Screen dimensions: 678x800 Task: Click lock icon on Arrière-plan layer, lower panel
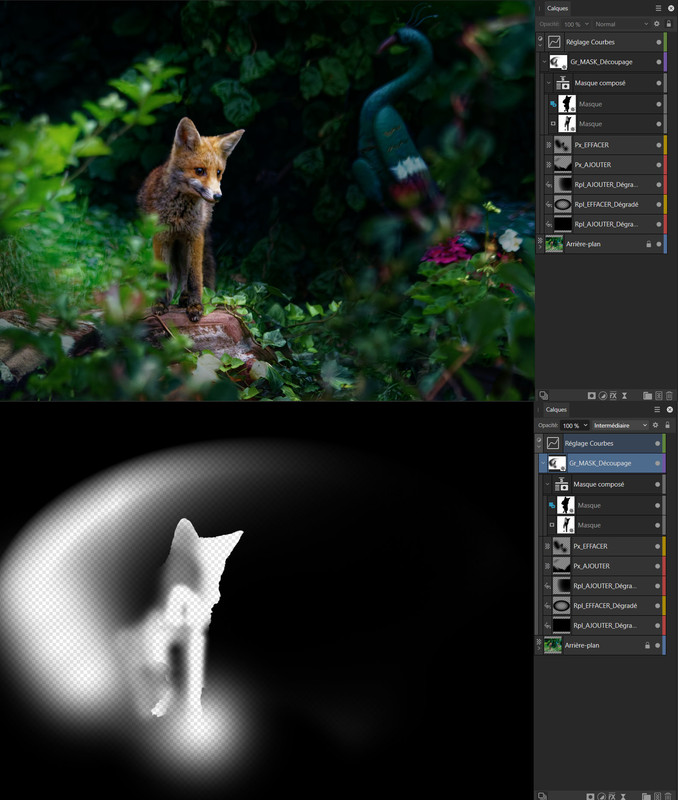(647, 645)
